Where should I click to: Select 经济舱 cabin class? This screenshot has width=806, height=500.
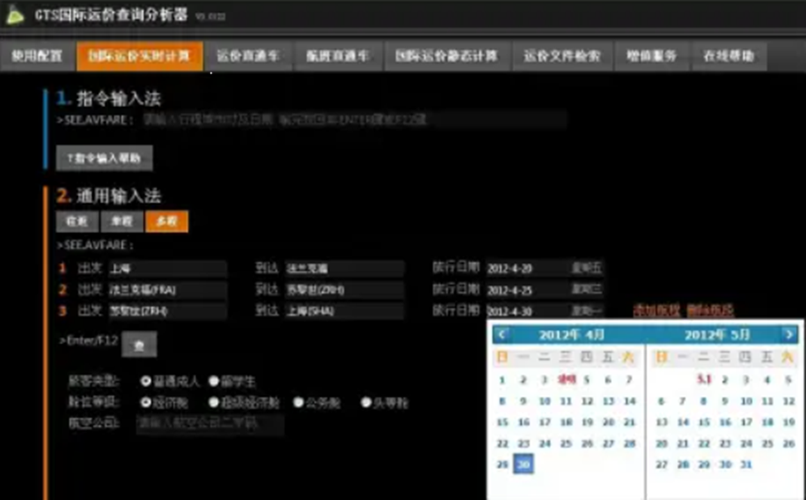[x=146, y=402]
